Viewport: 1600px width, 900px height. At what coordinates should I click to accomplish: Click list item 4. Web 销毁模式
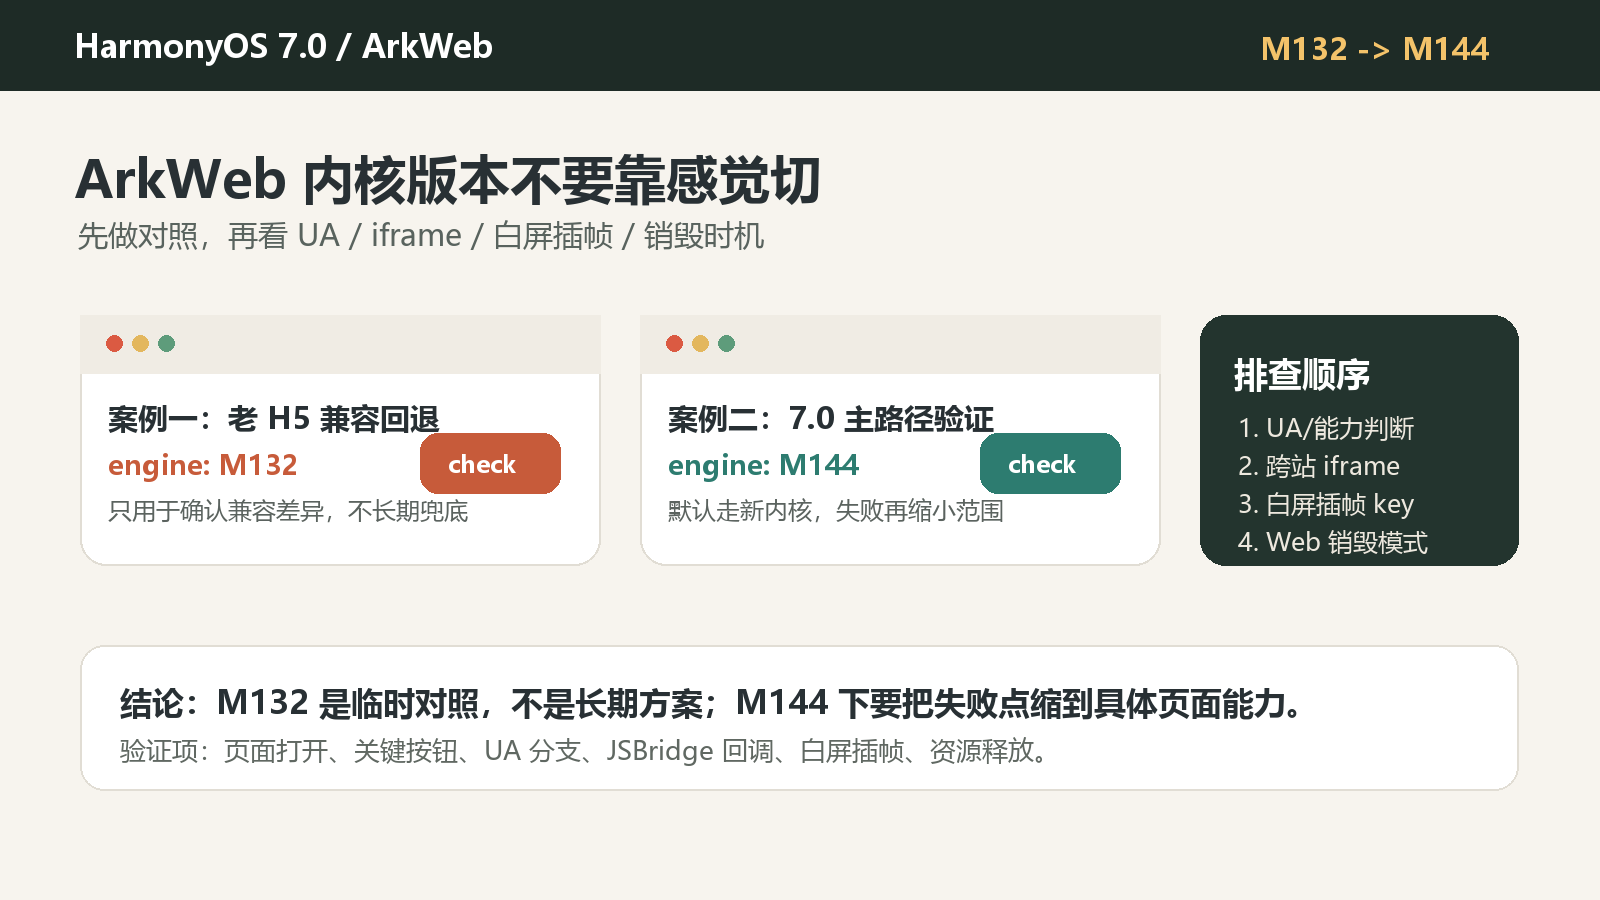[x=1333, y=542]
